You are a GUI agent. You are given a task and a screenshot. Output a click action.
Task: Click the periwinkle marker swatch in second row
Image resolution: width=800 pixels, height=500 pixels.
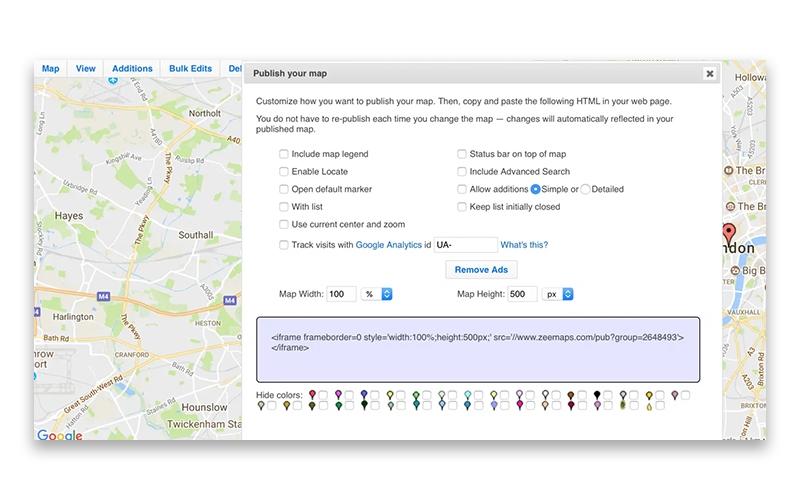point(493,405)
